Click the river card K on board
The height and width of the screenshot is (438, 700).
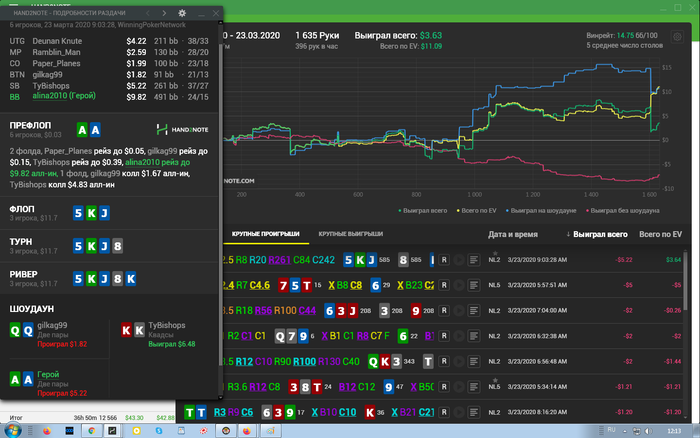(x=131, y=279)
